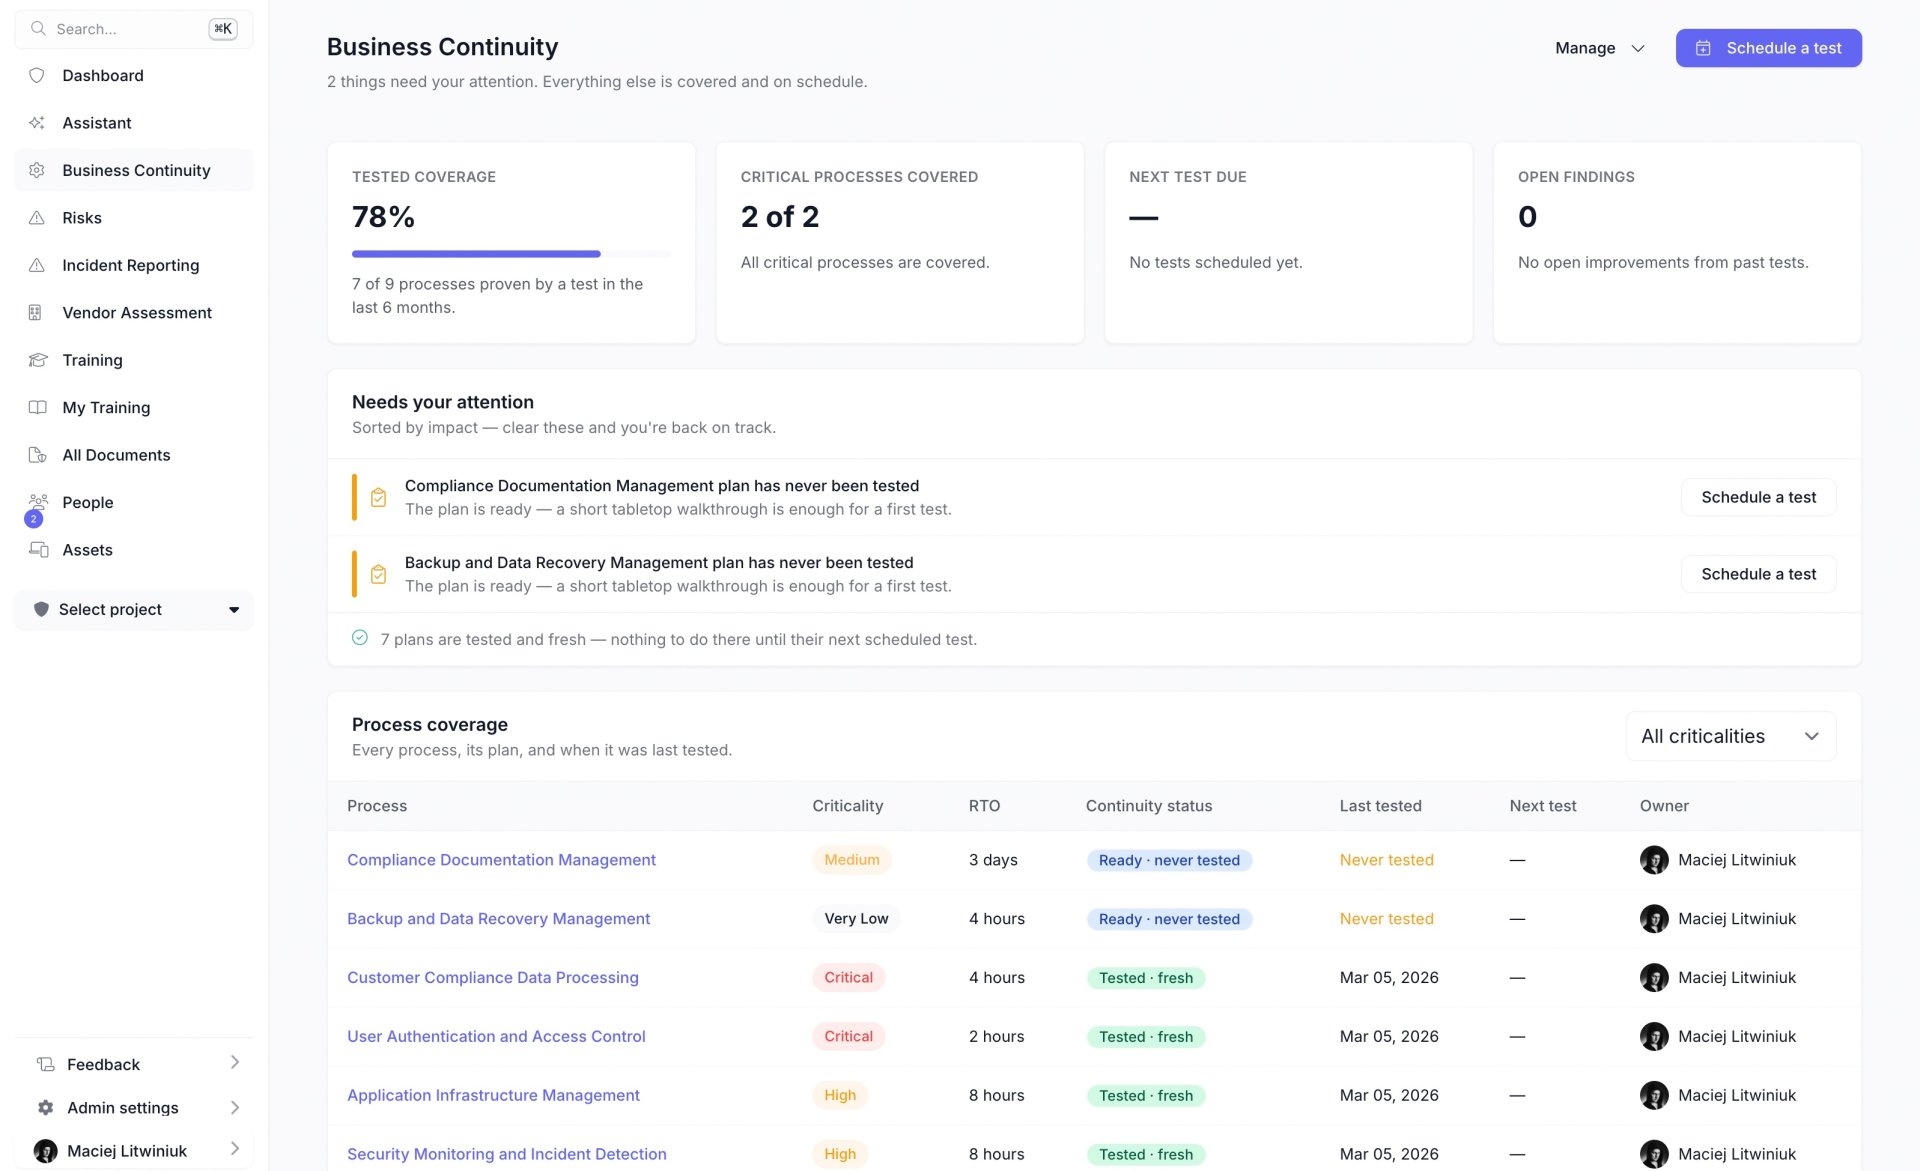Viewport: 1920px width, 1171px height.
Task: Click the 3 days RTO value
Action: (993, 860)
